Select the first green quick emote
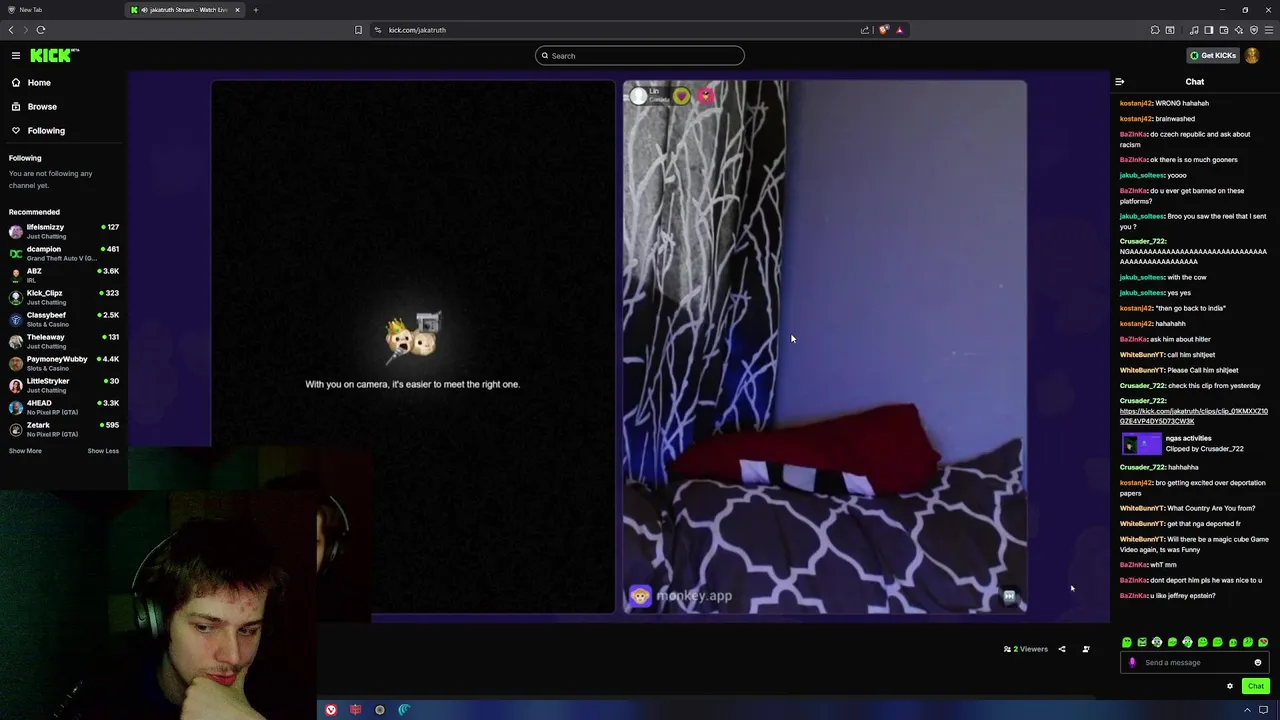 tap(1127, 642)
